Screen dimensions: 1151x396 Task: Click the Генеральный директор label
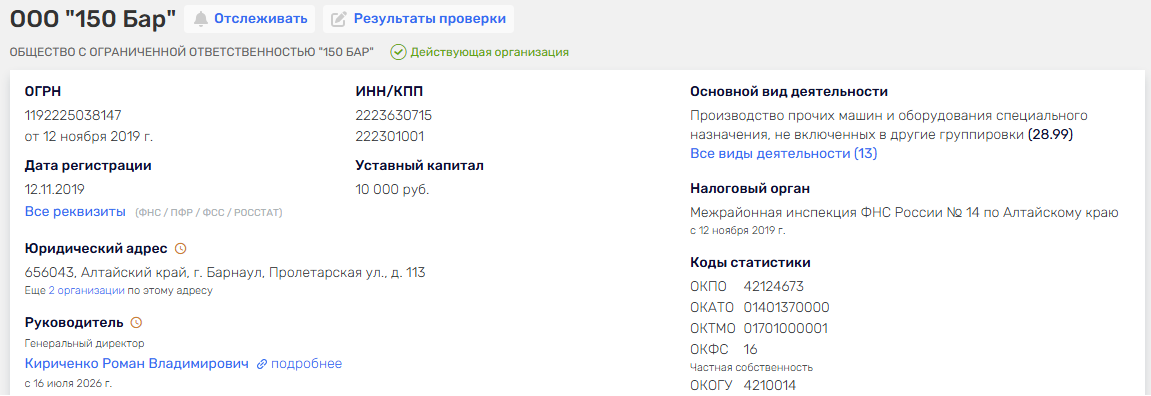coord(84,343)
